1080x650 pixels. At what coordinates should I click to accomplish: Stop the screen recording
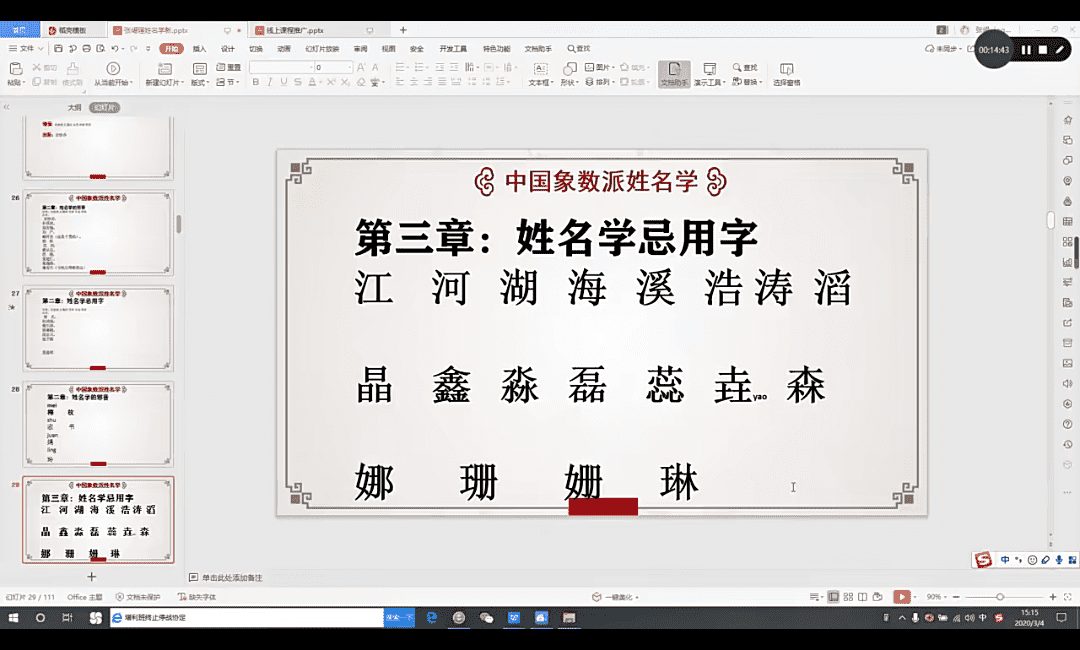1042,49
